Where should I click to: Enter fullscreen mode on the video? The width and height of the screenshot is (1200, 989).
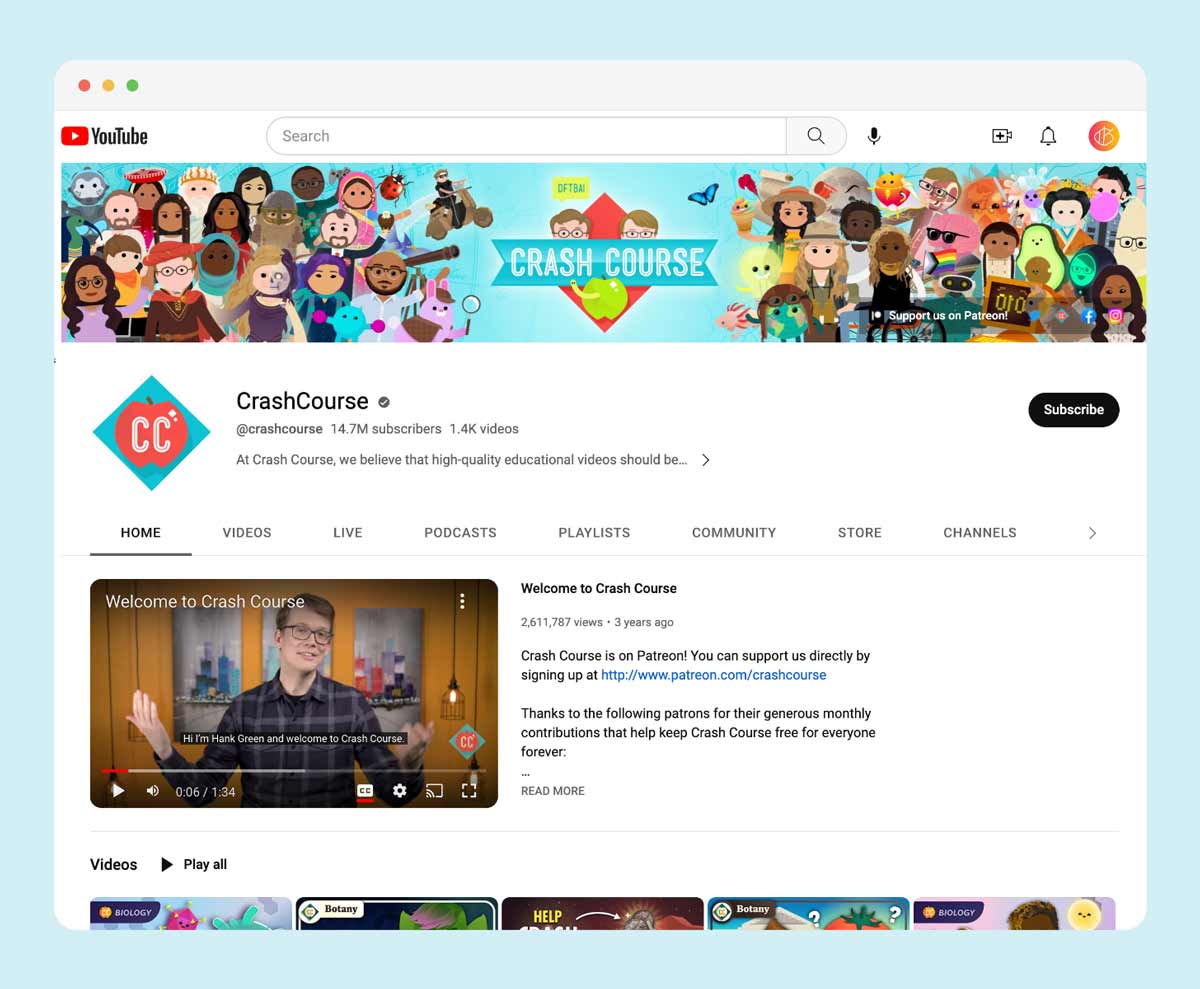tap(469, 791)
